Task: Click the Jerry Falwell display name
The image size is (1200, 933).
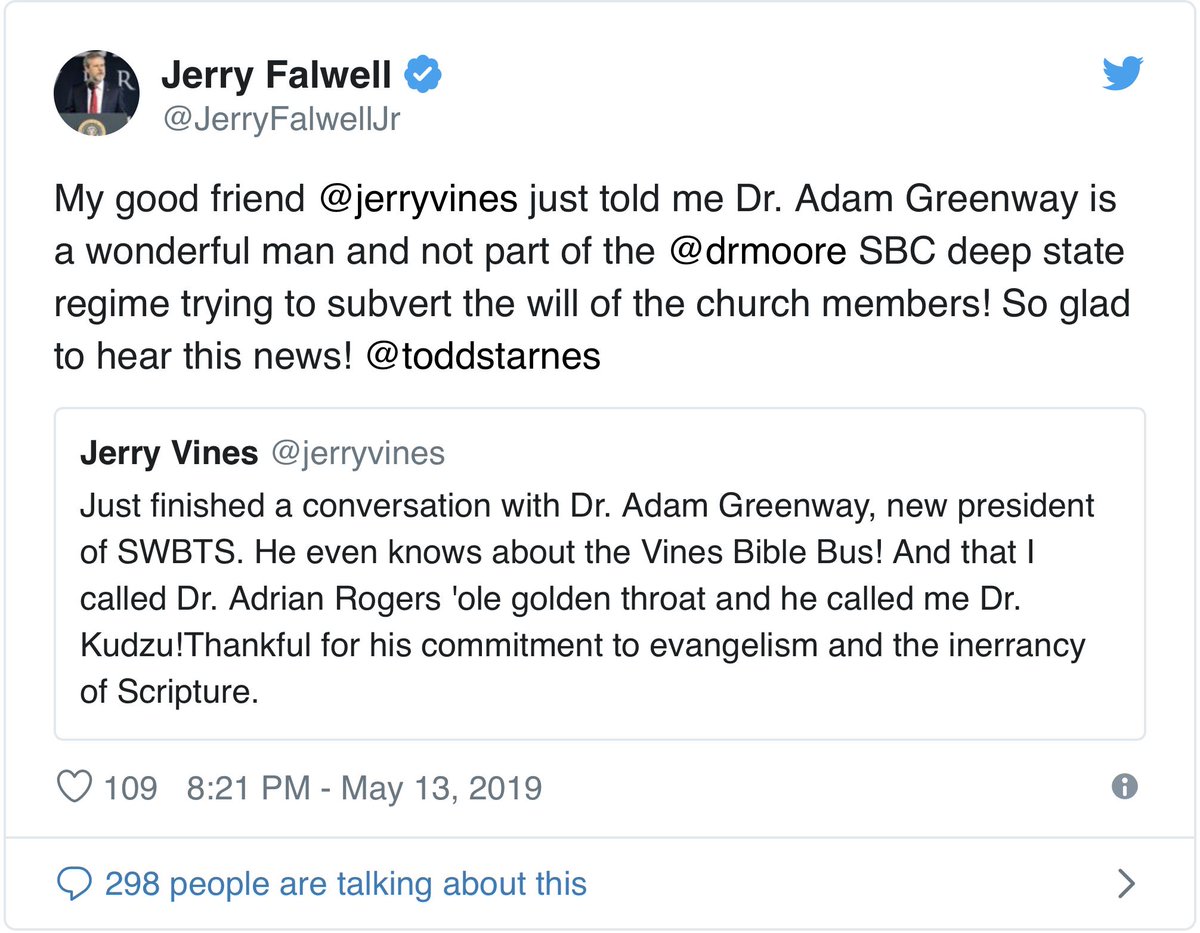Action: [x=277, y=74]
